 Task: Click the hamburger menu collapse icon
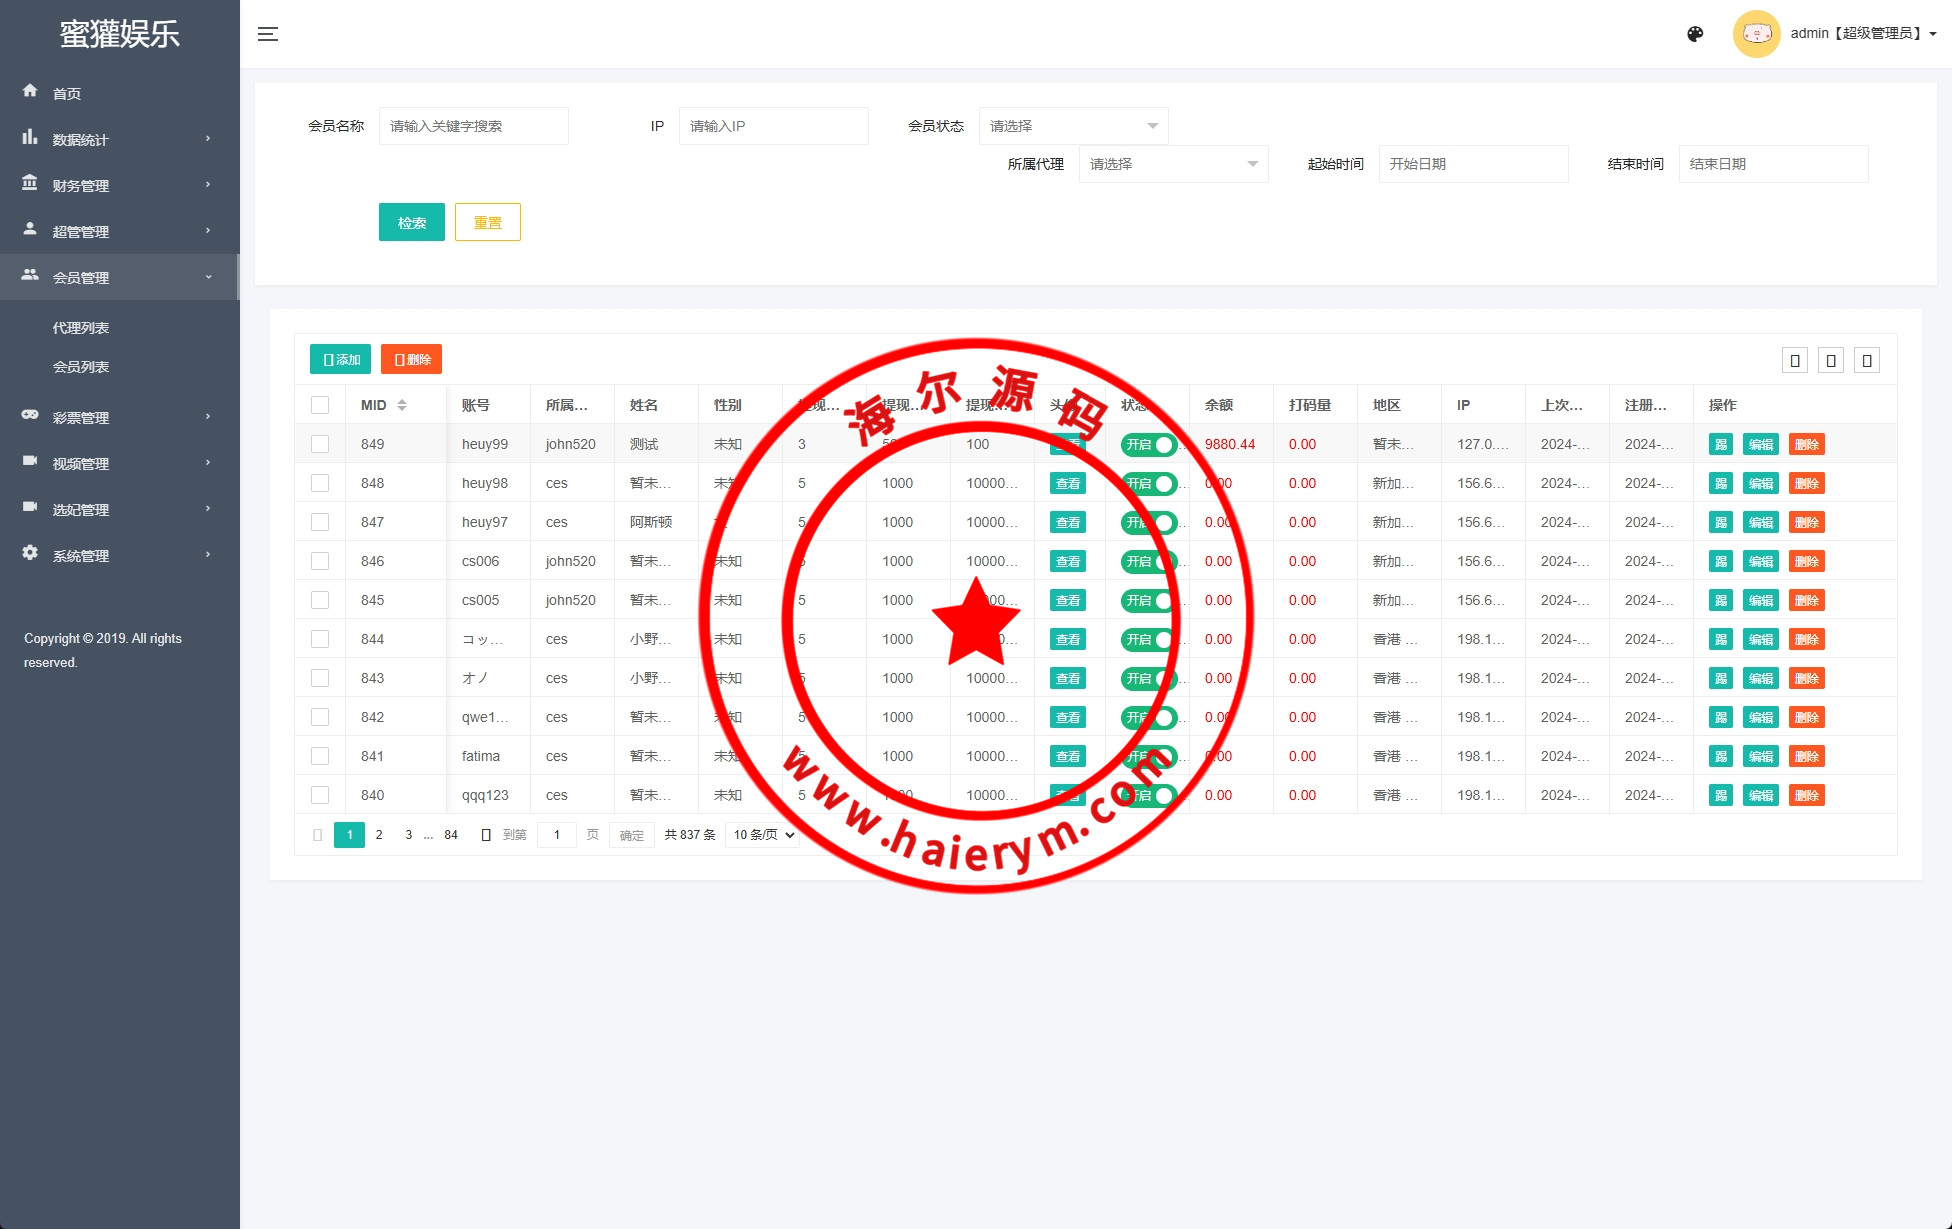click(x=268, y=34)
